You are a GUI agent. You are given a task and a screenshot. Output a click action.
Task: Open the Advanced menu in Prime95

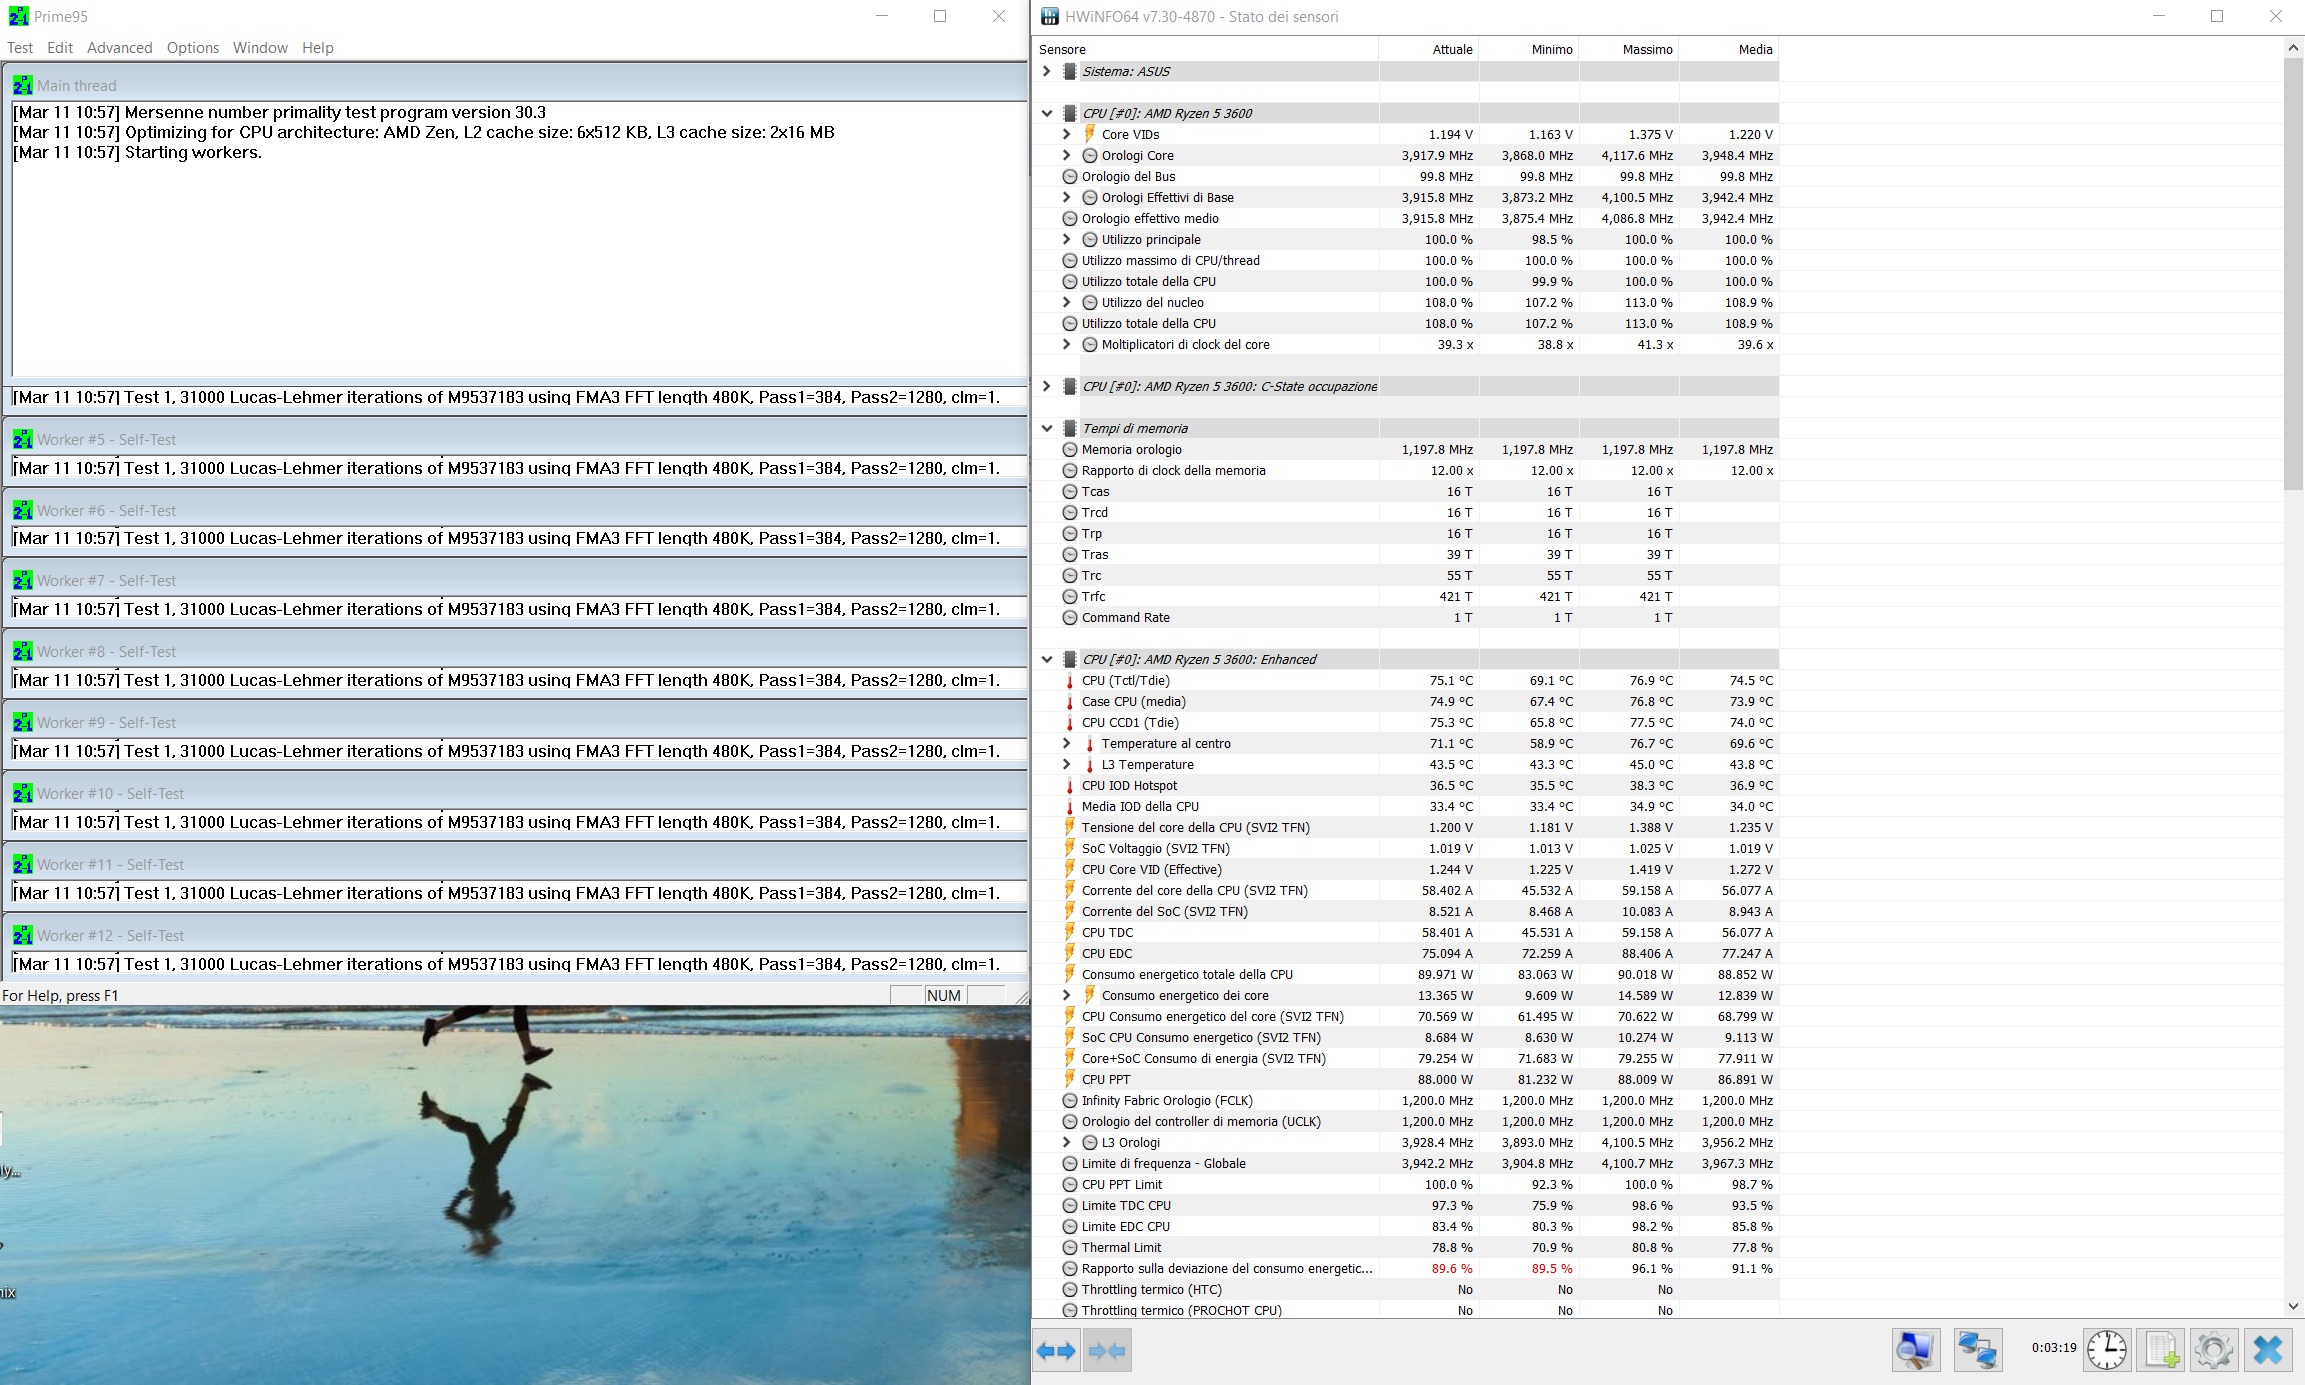pos(119,48)
